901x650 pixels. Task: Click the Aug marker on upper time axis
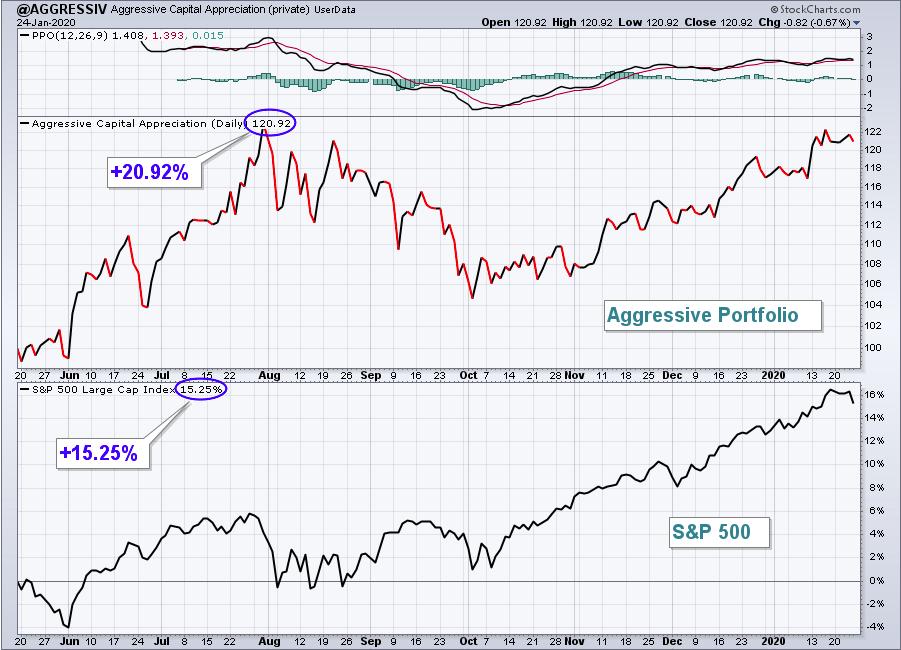click(269, 375)
